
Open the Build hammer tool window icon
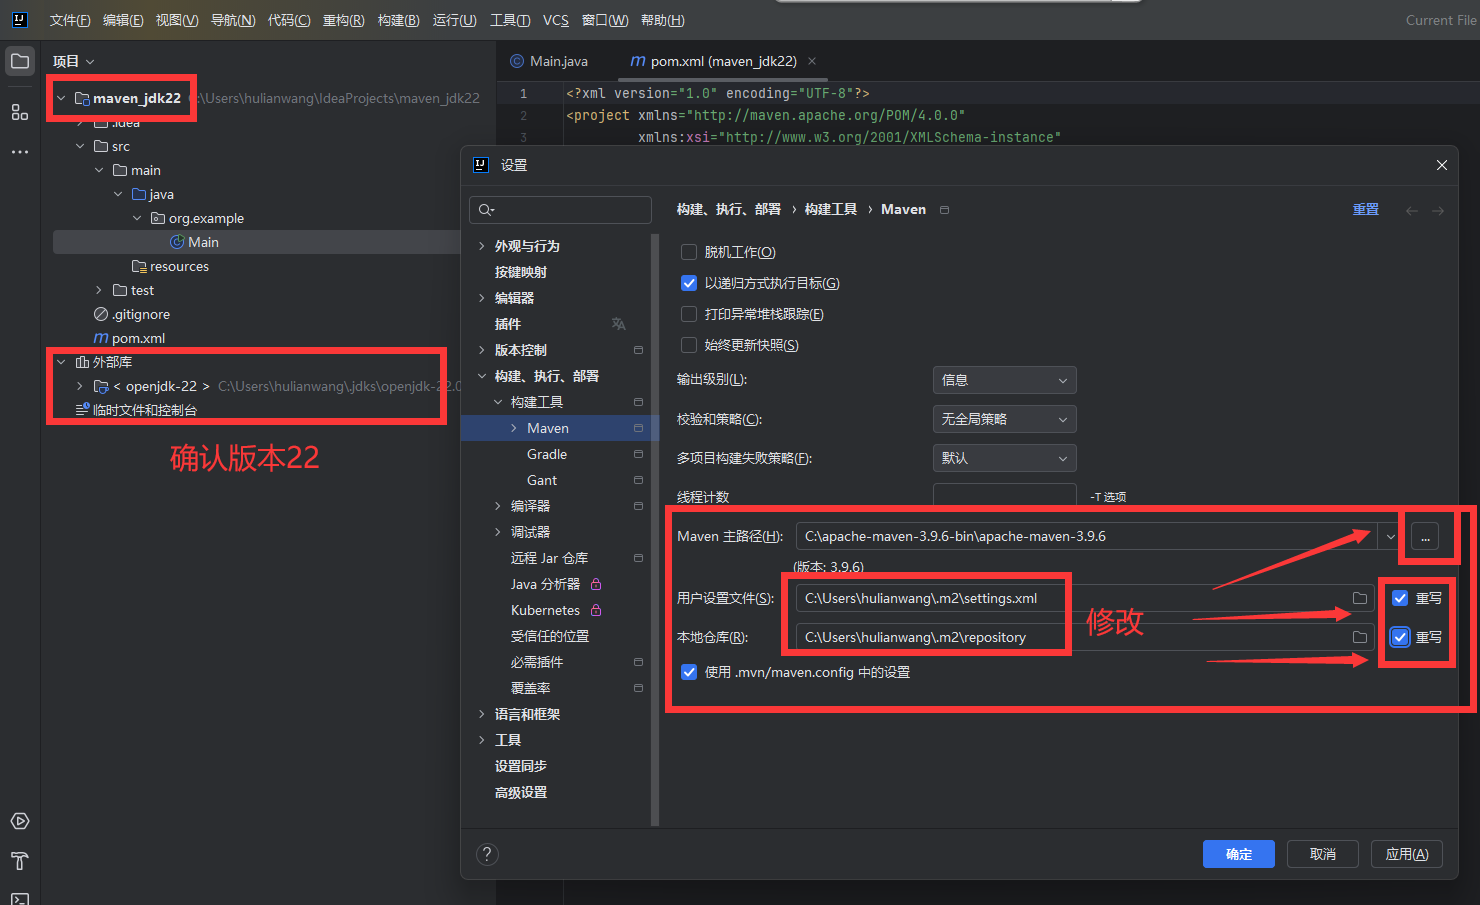coord(20,861)
